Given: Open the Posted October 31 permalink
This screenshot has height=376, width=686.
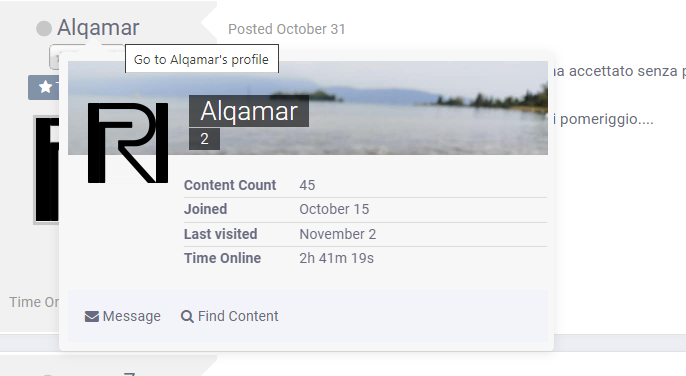Looking at the screenshot, I should point(287,29).
